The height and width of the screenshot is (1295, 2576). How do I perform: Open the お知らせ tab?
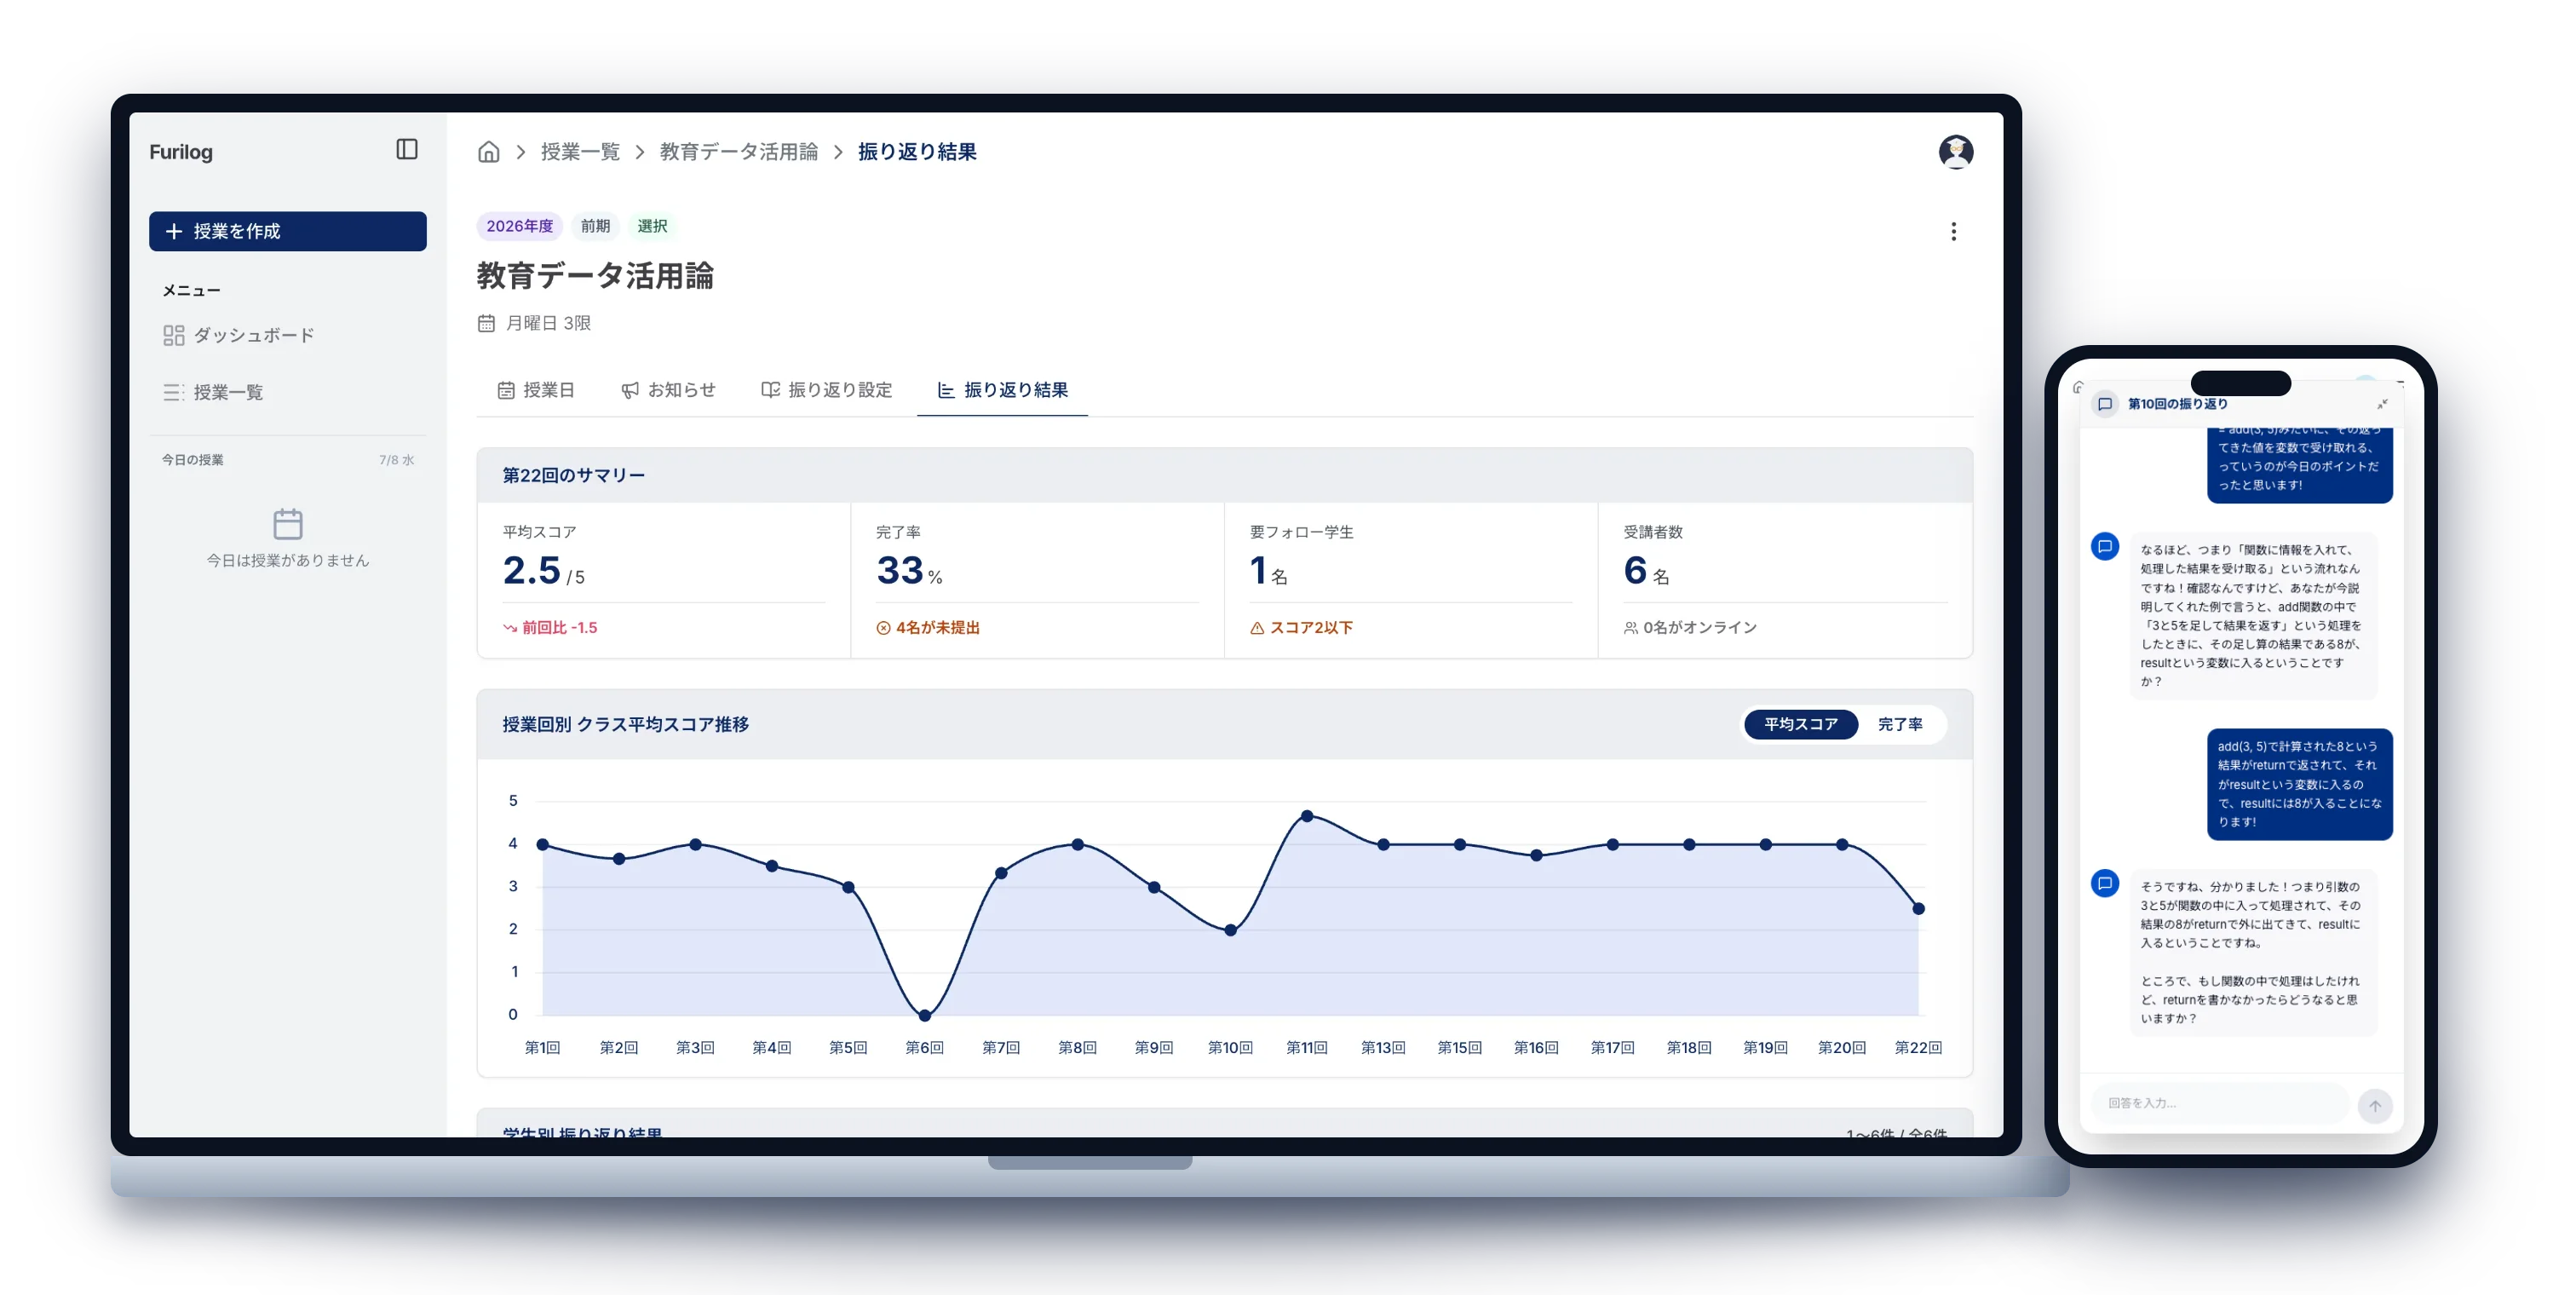pos(668,391)
